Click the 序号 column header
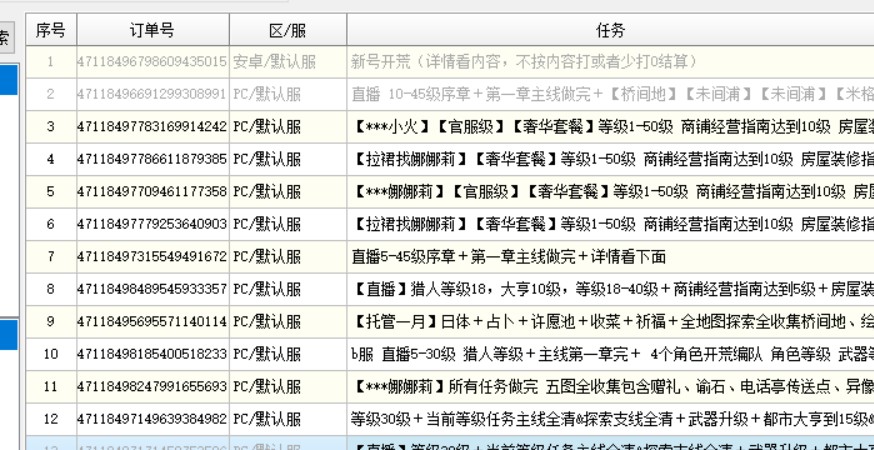This screenshot has height=450, width=874. [x=50, y=30]
